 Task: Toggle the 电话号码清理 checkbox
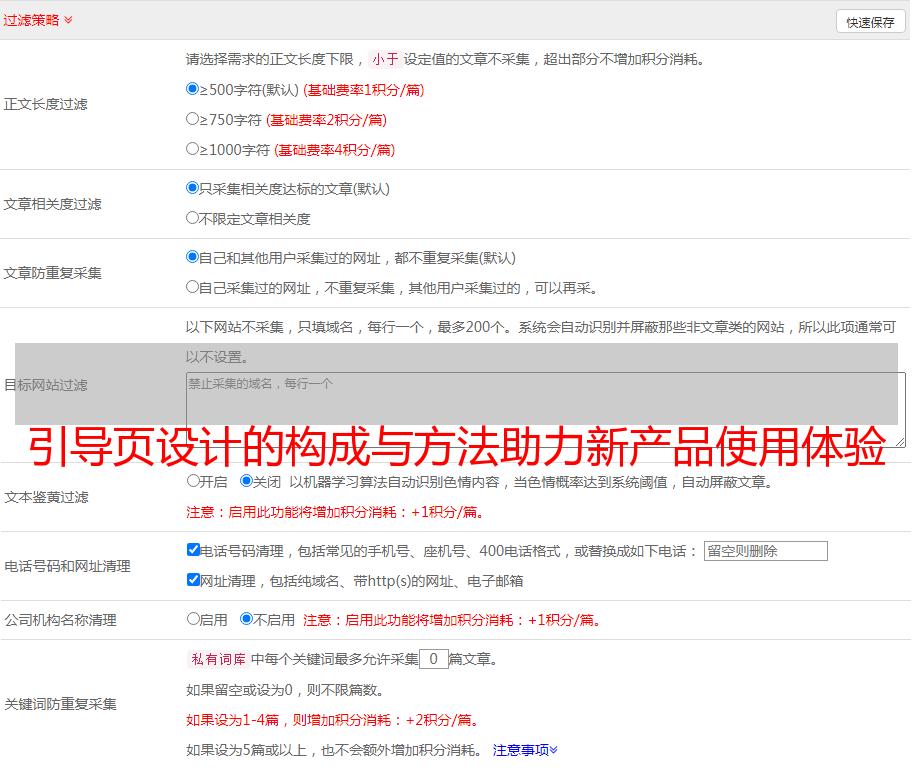click(x=194, y=550)
